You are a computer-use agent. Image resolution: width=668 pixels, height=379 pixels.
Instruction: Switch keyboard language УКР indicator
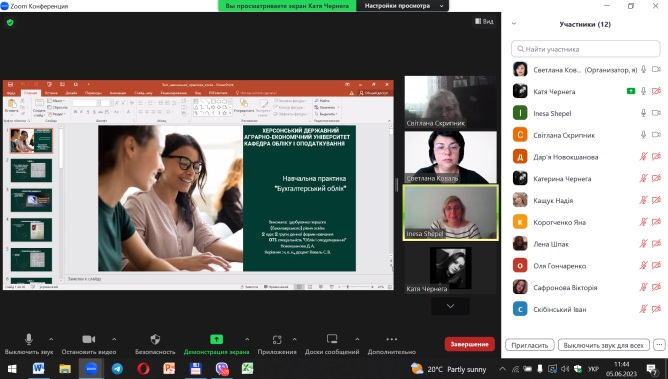point(593,369)
